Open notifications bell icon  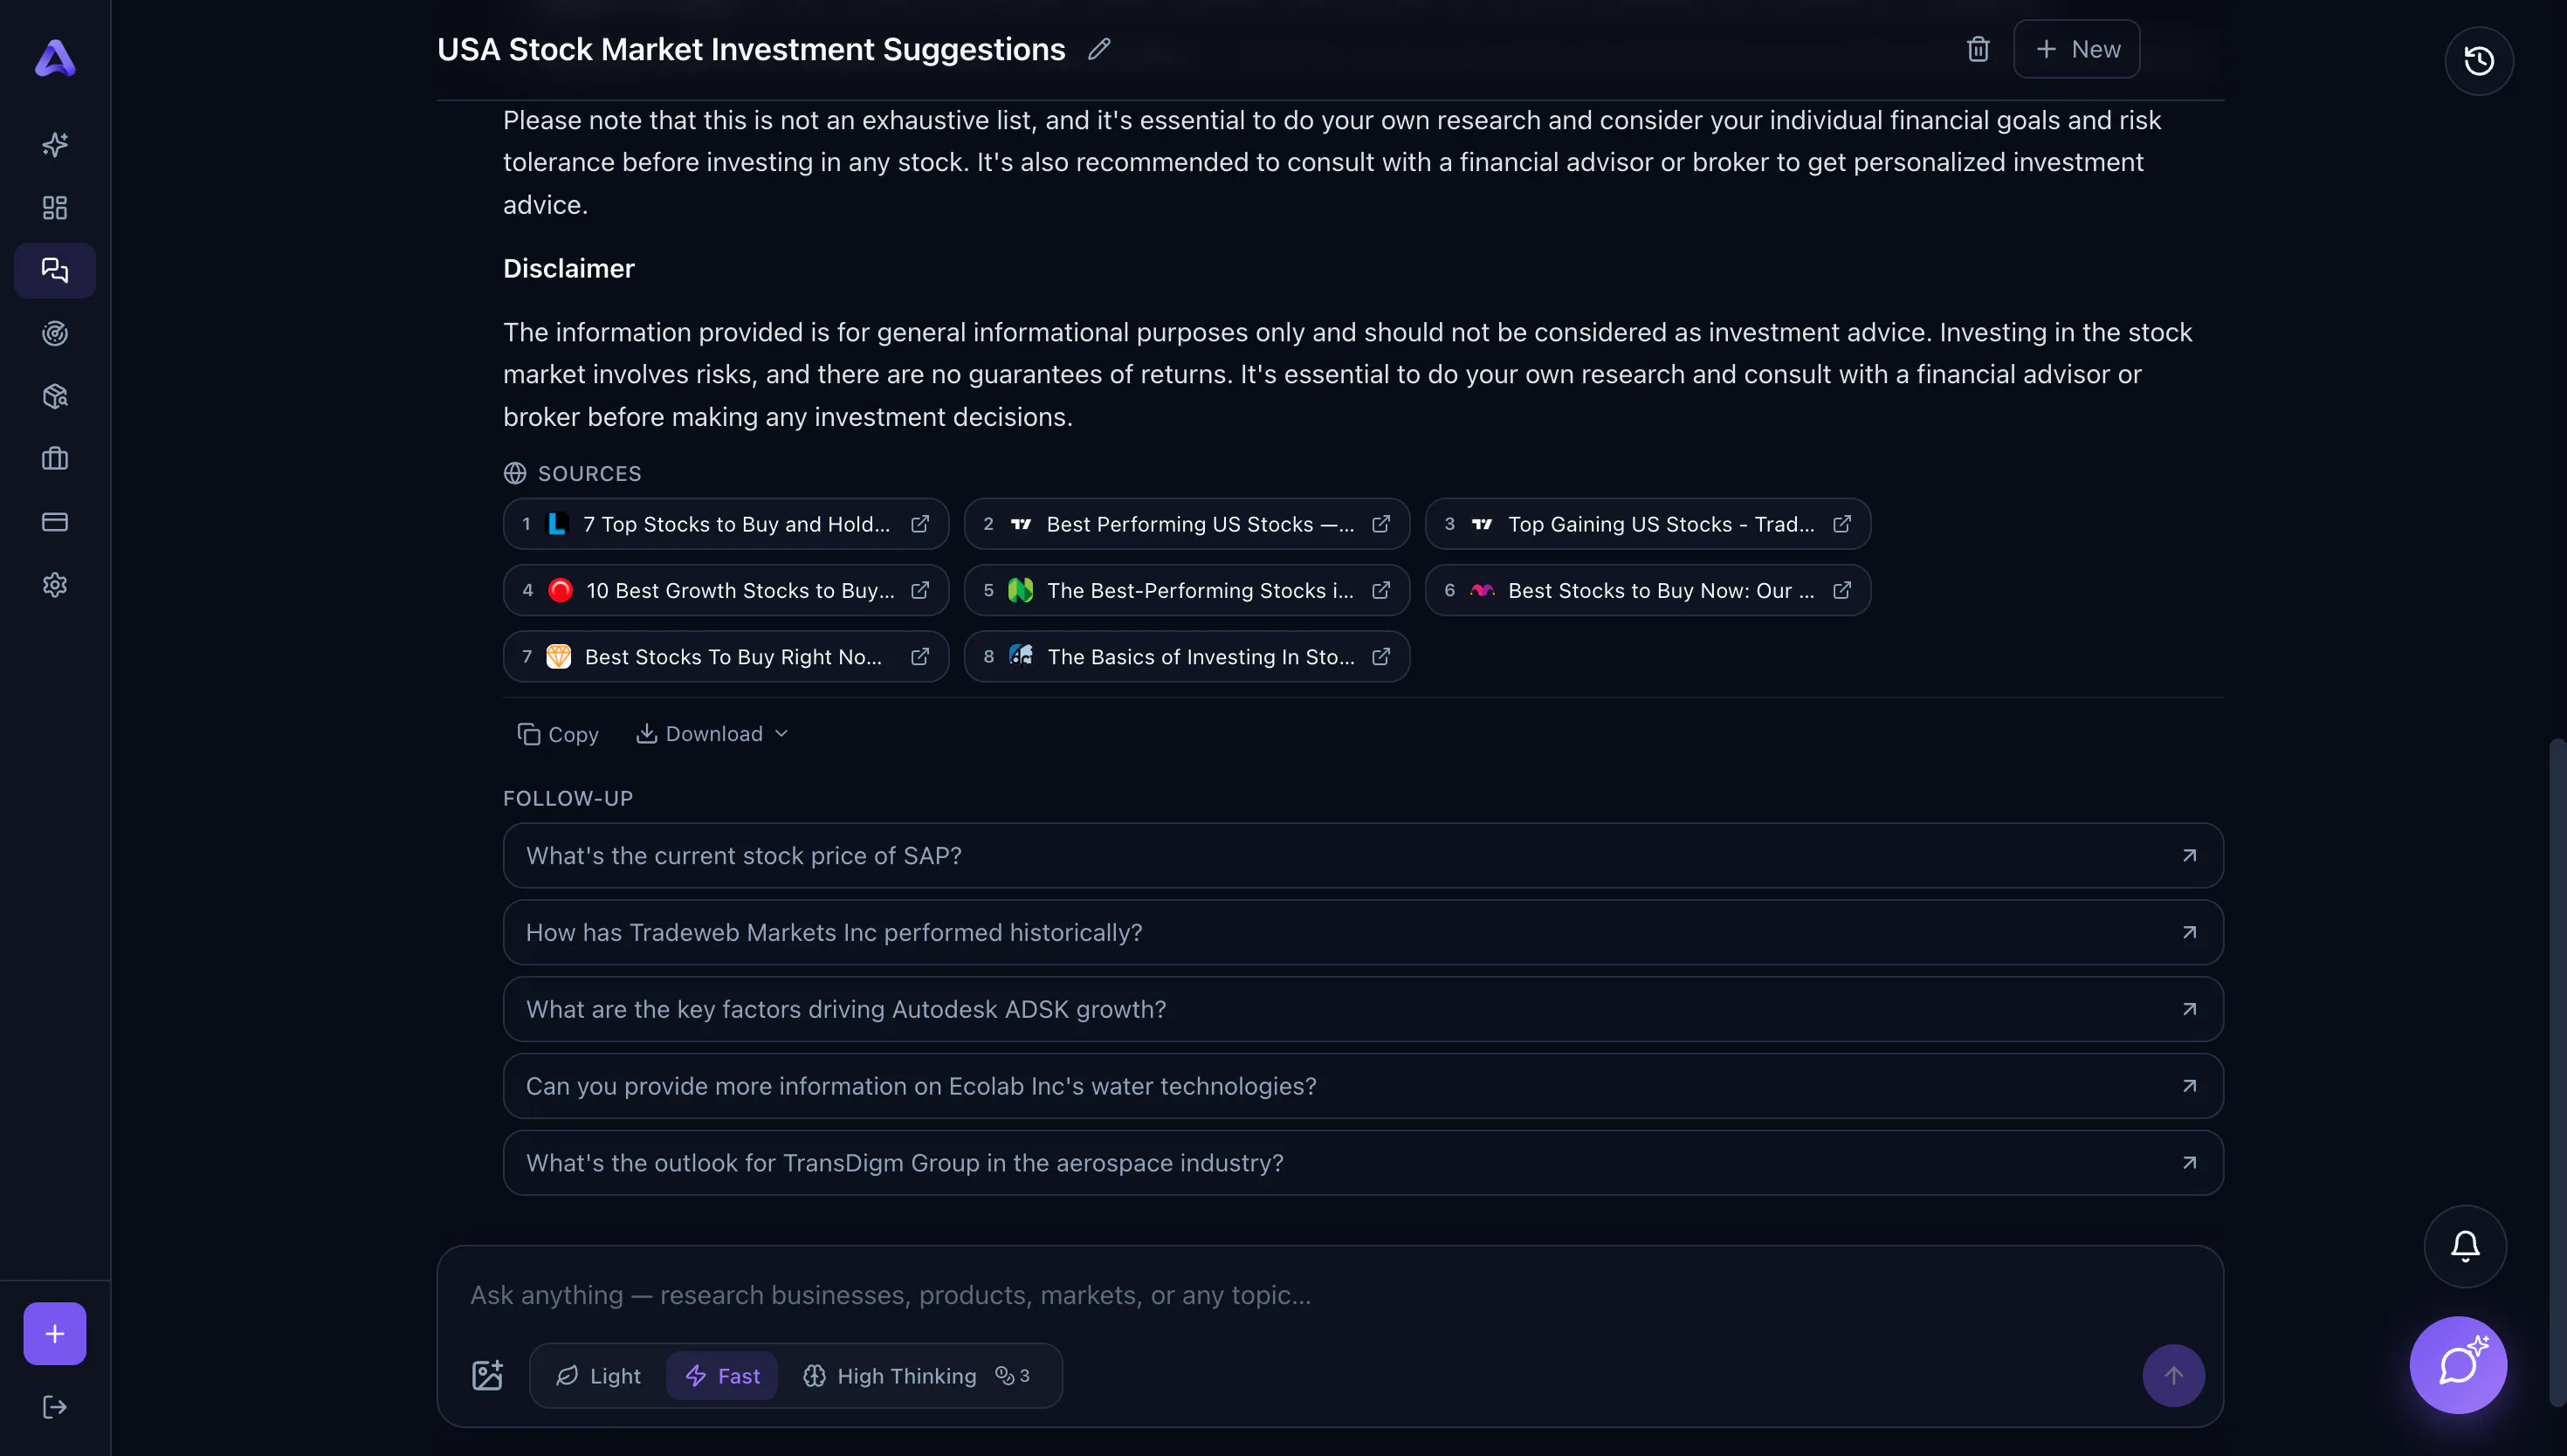tap(2465, 1246)
